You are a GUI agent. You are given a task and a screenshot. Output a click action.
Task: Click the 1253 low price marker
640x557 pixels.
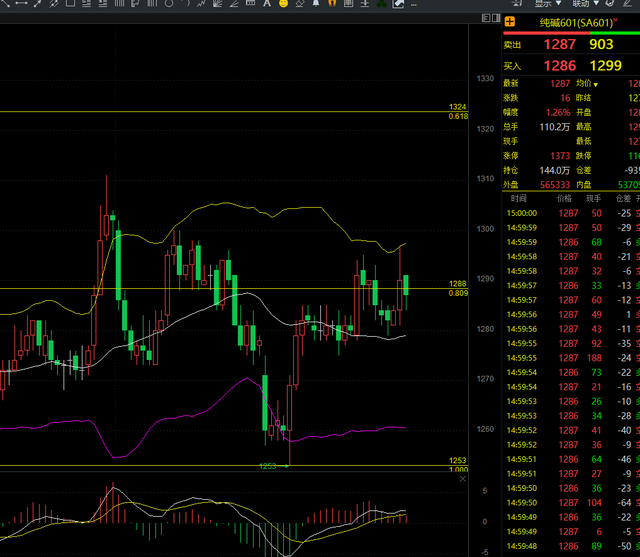tap(268, 466)
